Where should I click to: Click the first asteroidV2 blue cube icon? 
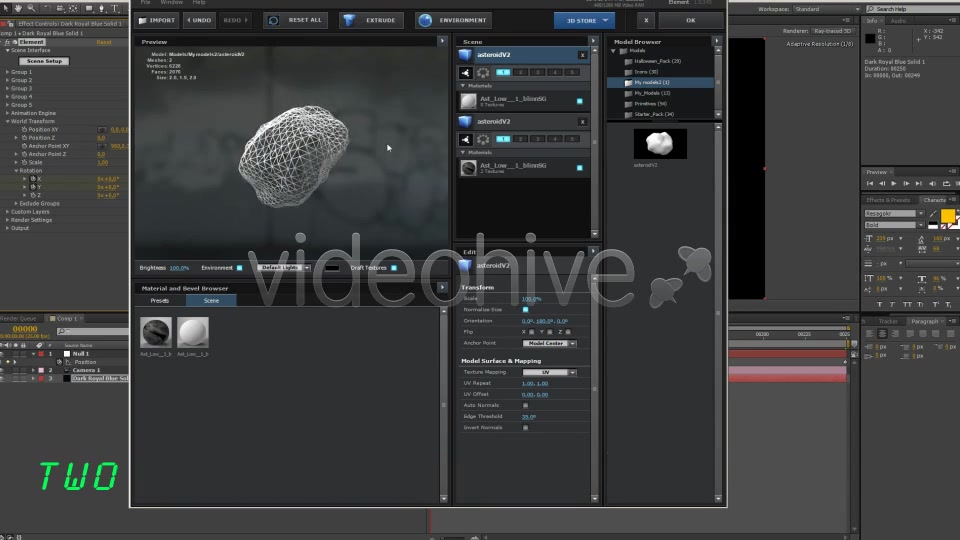click(465, 55)
